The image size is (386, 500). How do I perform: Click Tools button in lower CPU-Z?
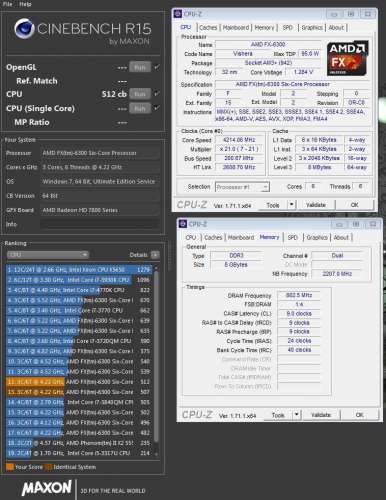[278, 415]
